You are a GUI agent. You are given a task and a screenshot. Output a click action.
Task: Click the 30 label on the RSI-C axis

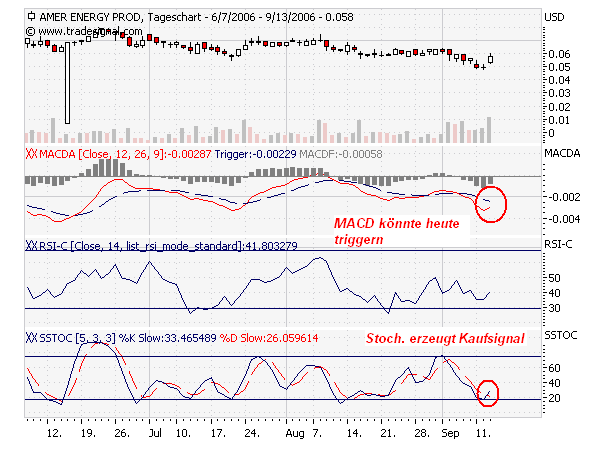[x=554, y=308]
